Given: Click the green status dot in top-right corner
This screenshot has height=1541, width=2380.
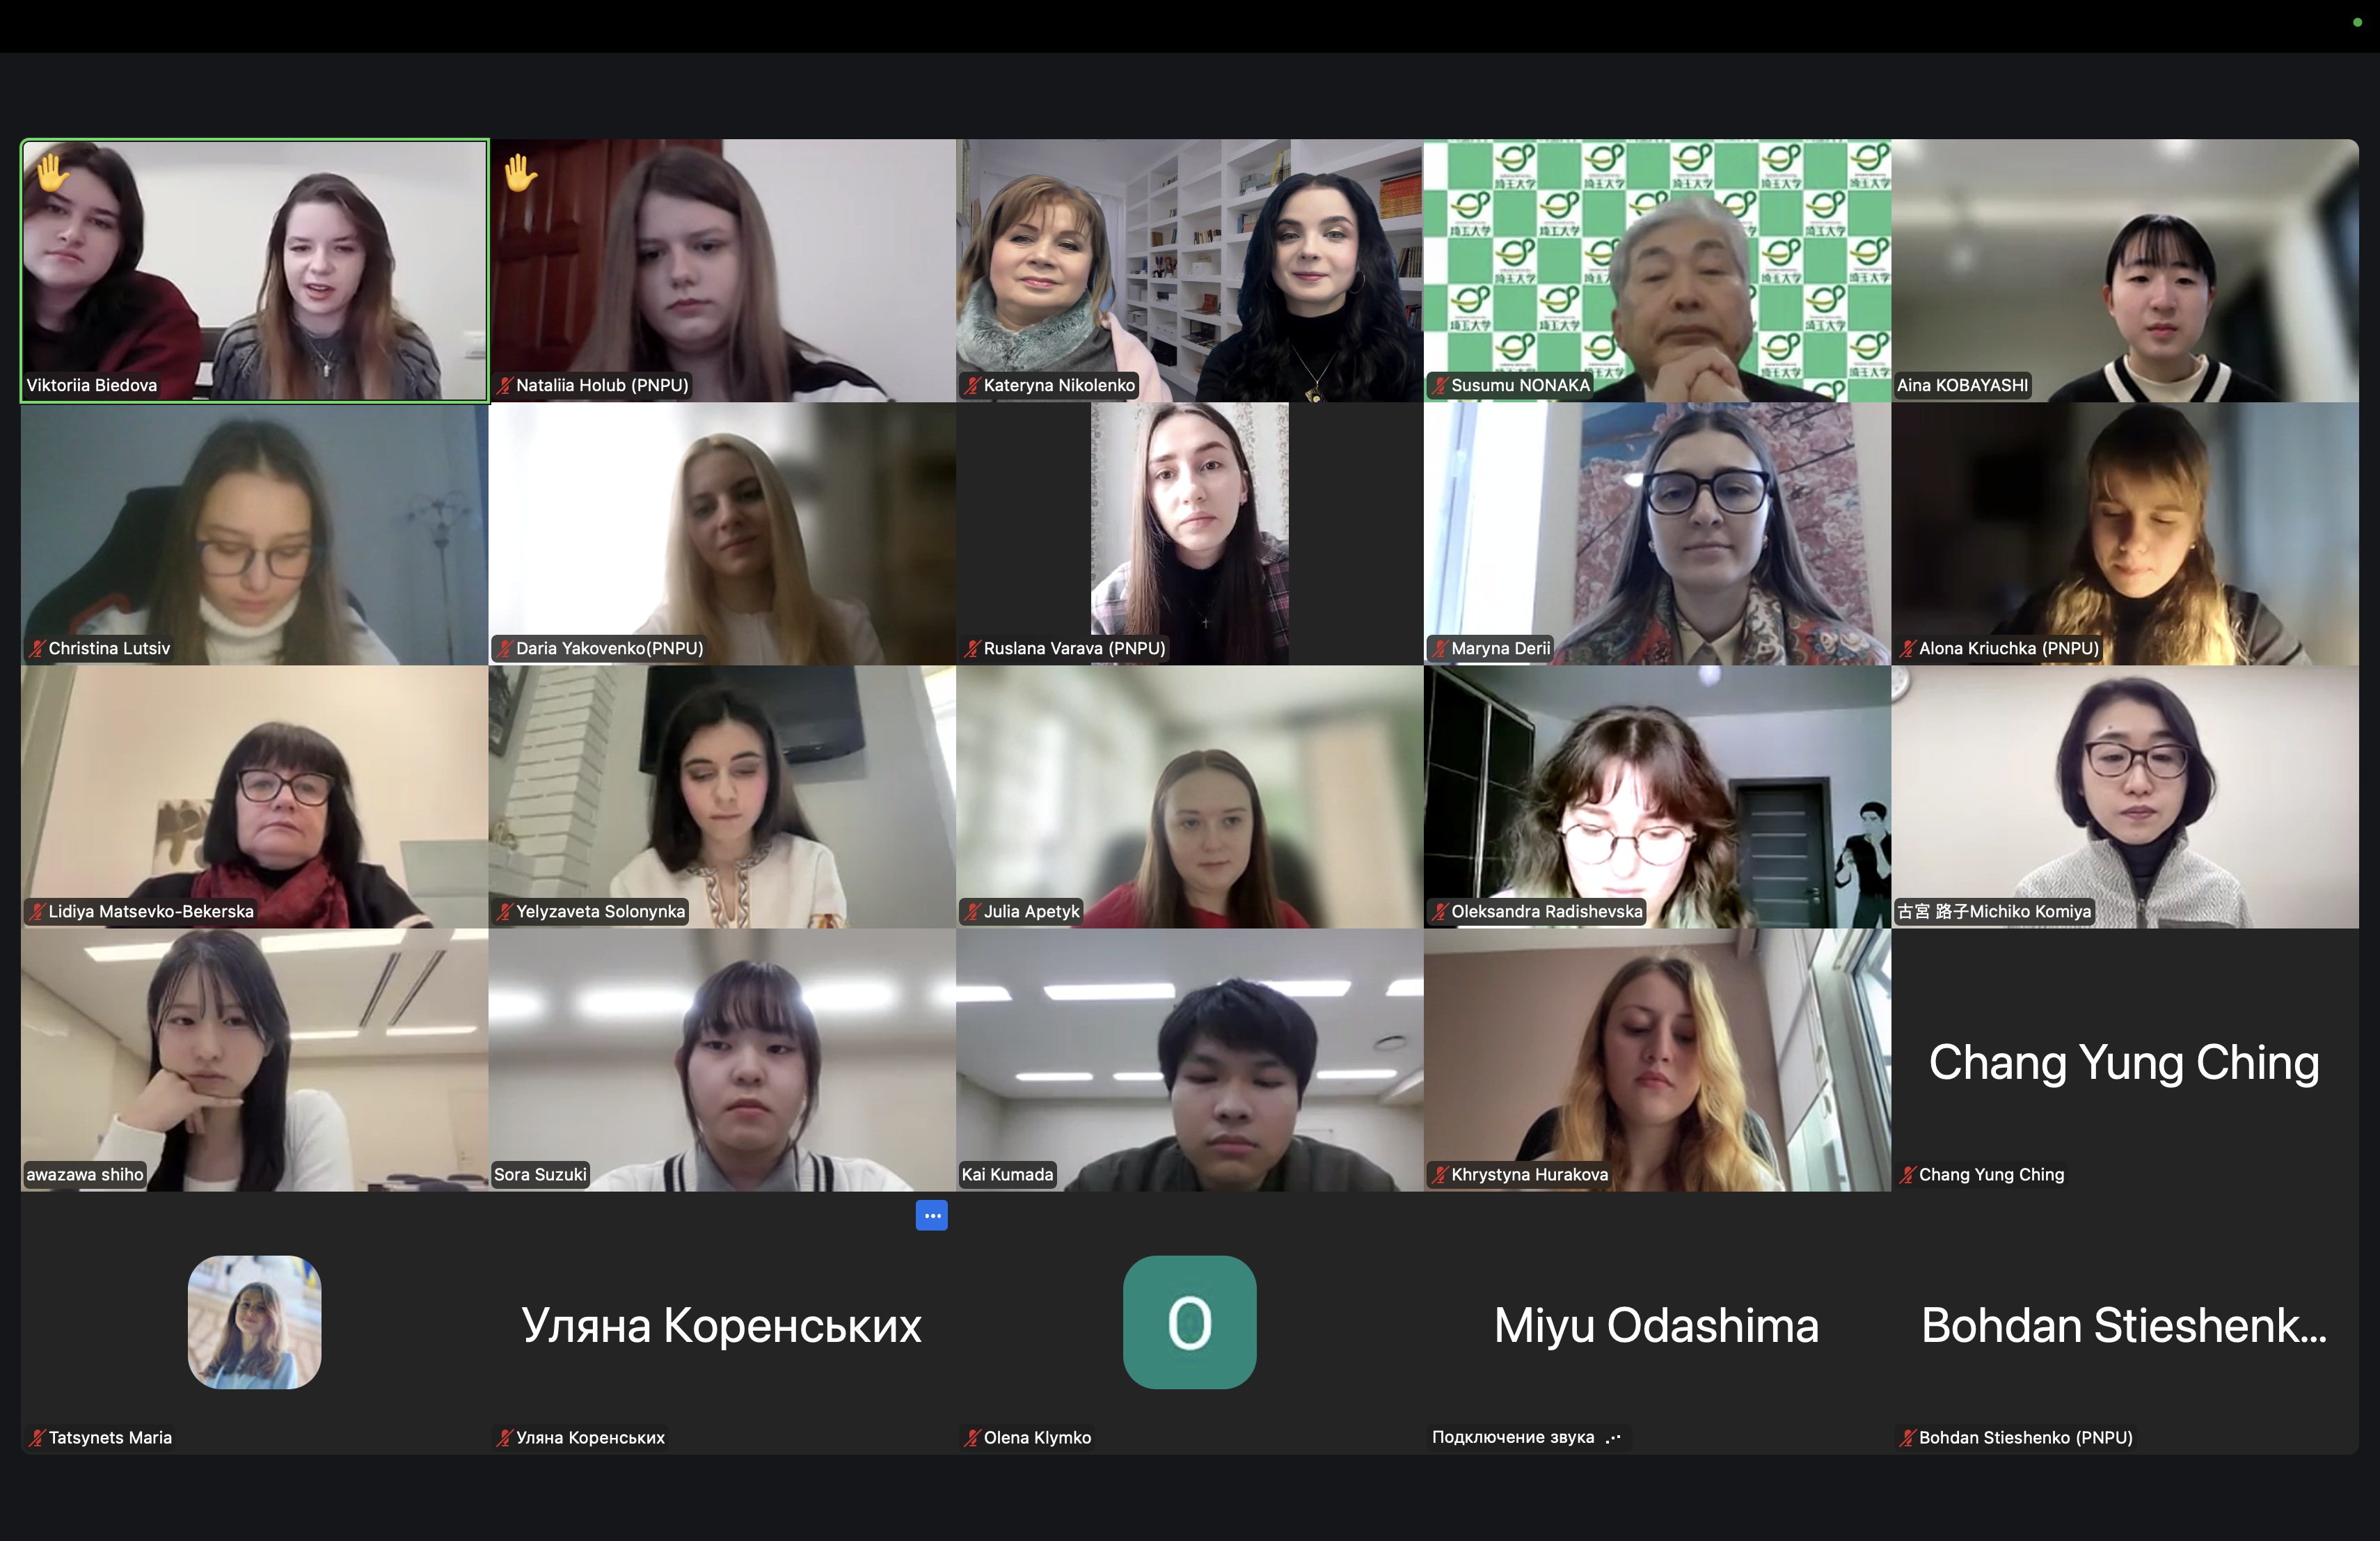Looking at the screenshot, I should click(2356, 21).
